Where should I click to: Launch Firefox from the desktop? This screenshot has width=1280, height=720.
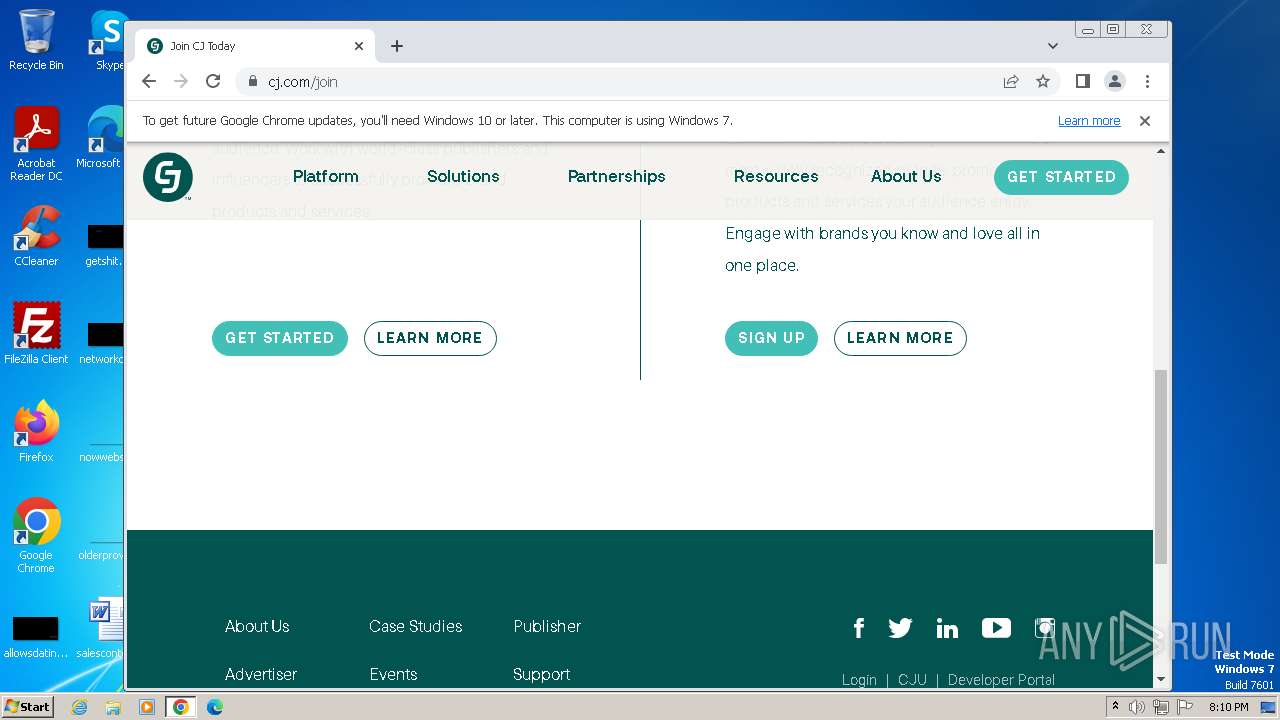[36, 432]
